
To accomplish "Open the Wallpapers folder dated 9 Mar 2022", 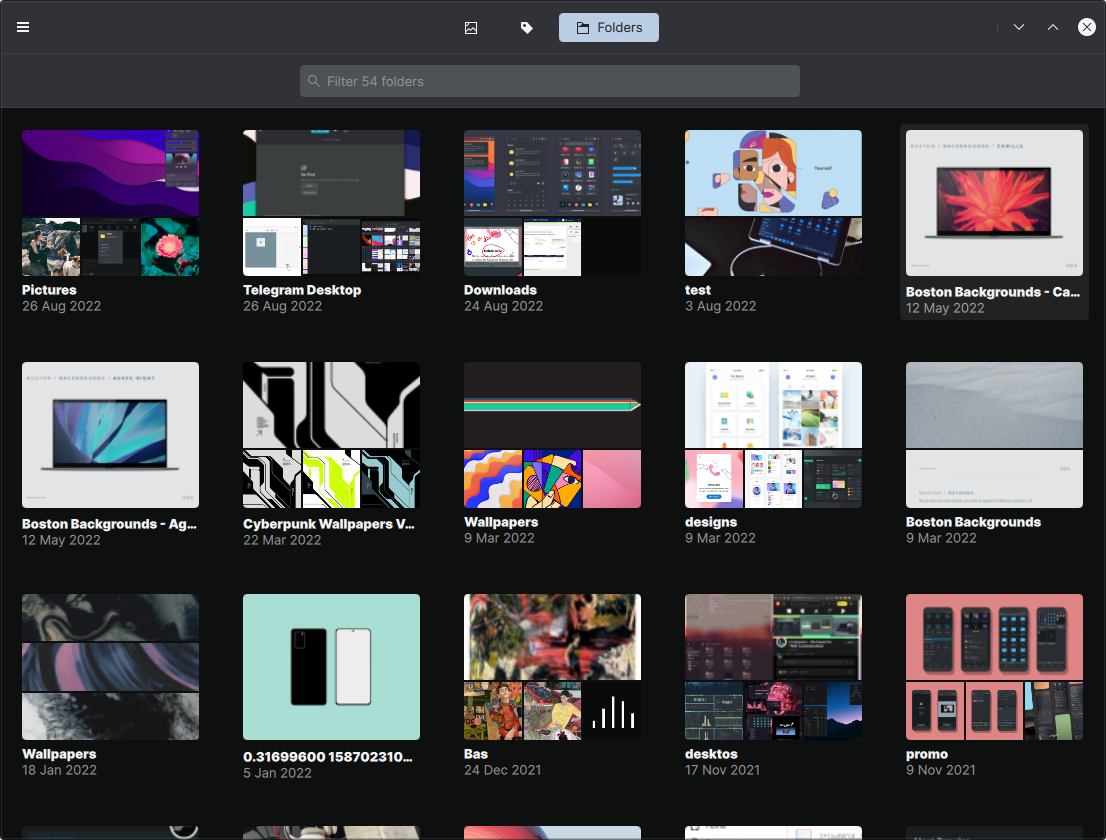I will tap(552, 434).
